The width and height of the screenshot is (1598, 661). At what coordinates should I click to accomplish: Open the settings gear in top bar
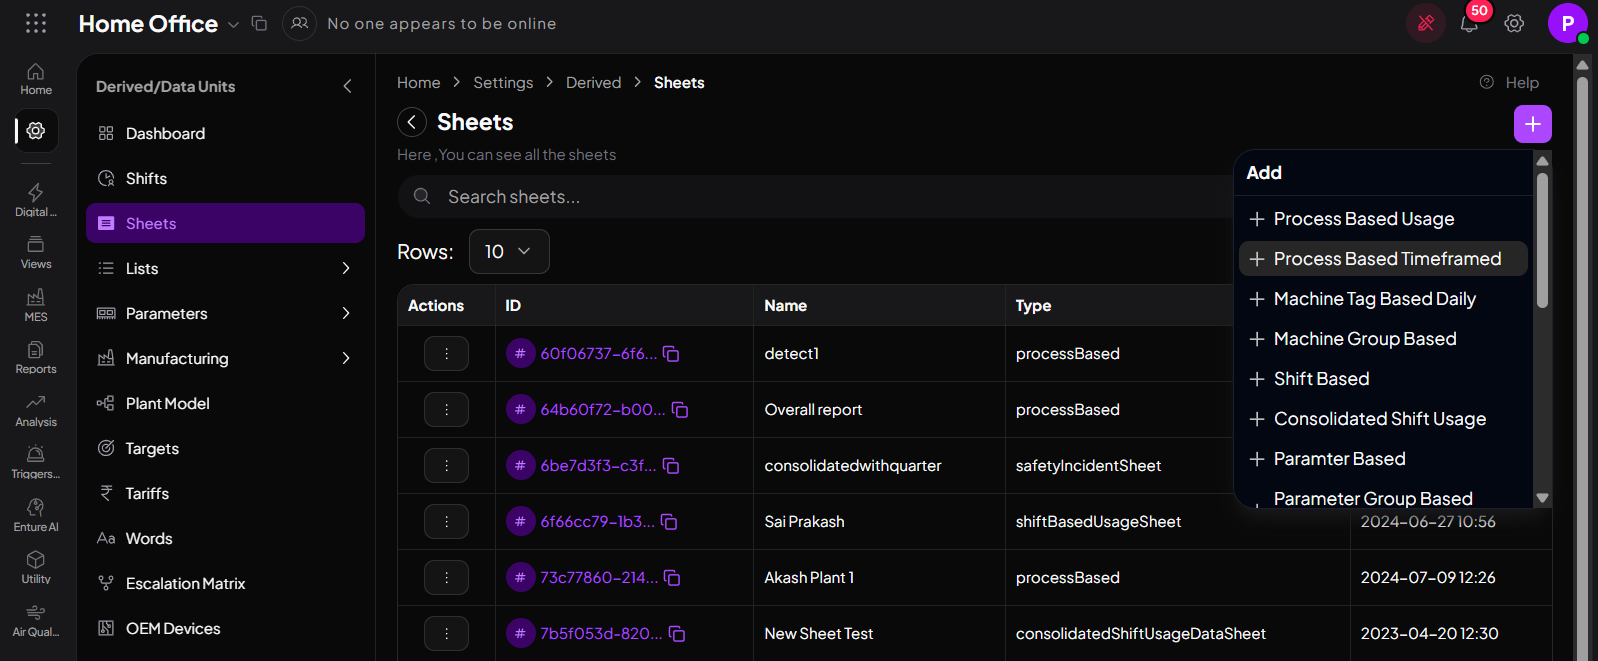(x=1514, y=23)
